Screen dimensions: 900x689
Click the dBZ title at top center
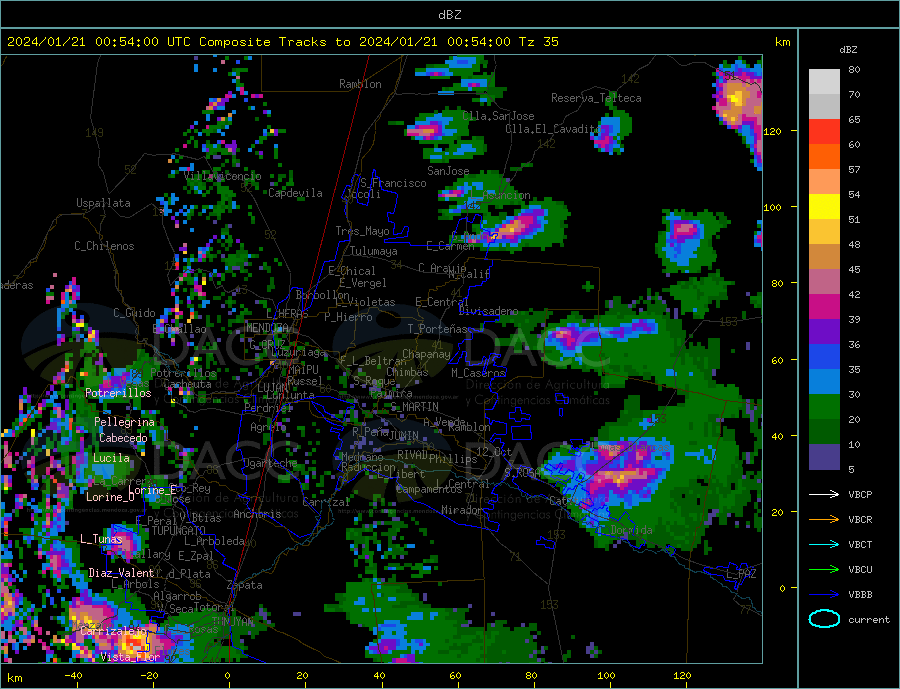449,15
